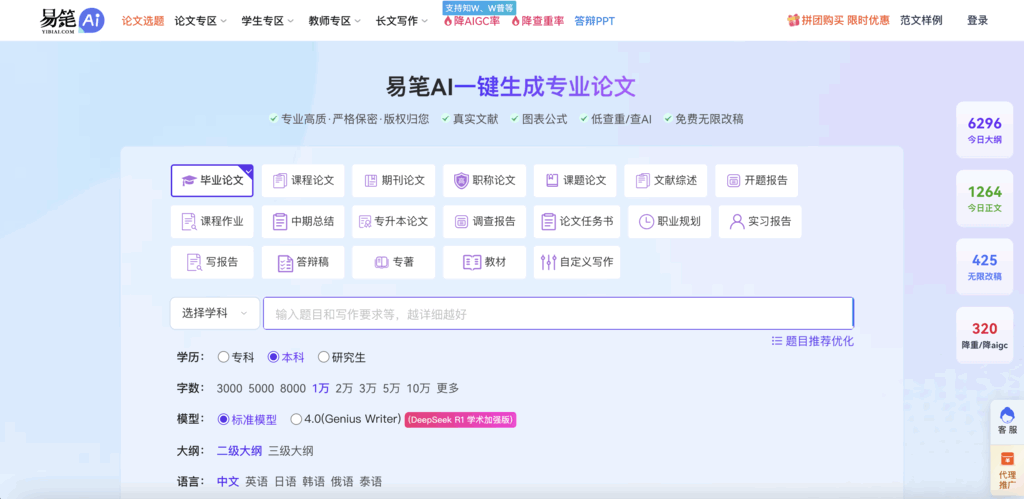The width and height of the screenshot is (1024, 499).
Task: Expand the 论文专区 navigation menu
Action: pos(200,20)
